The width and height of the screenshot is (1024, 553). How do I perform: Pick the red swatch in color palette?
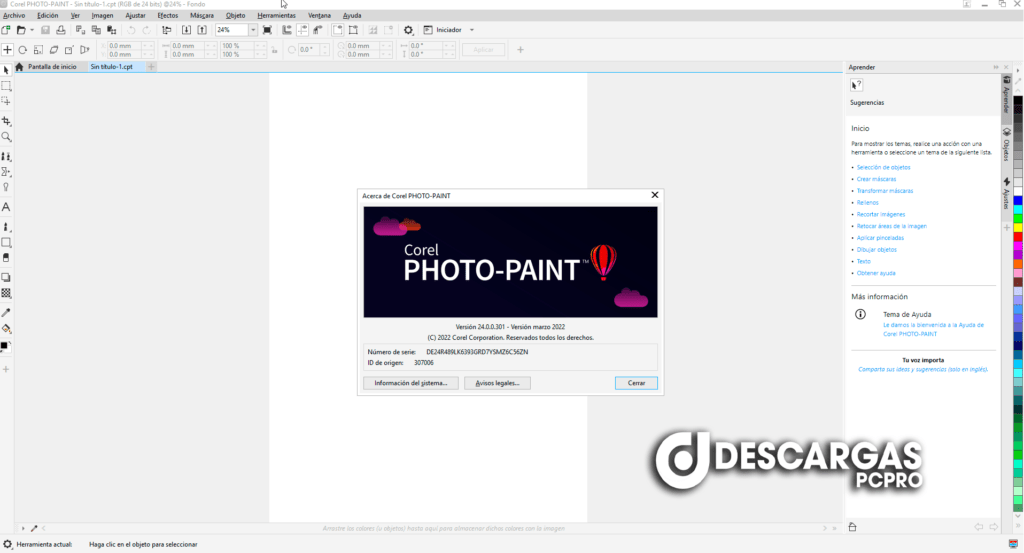point(1018,236)
